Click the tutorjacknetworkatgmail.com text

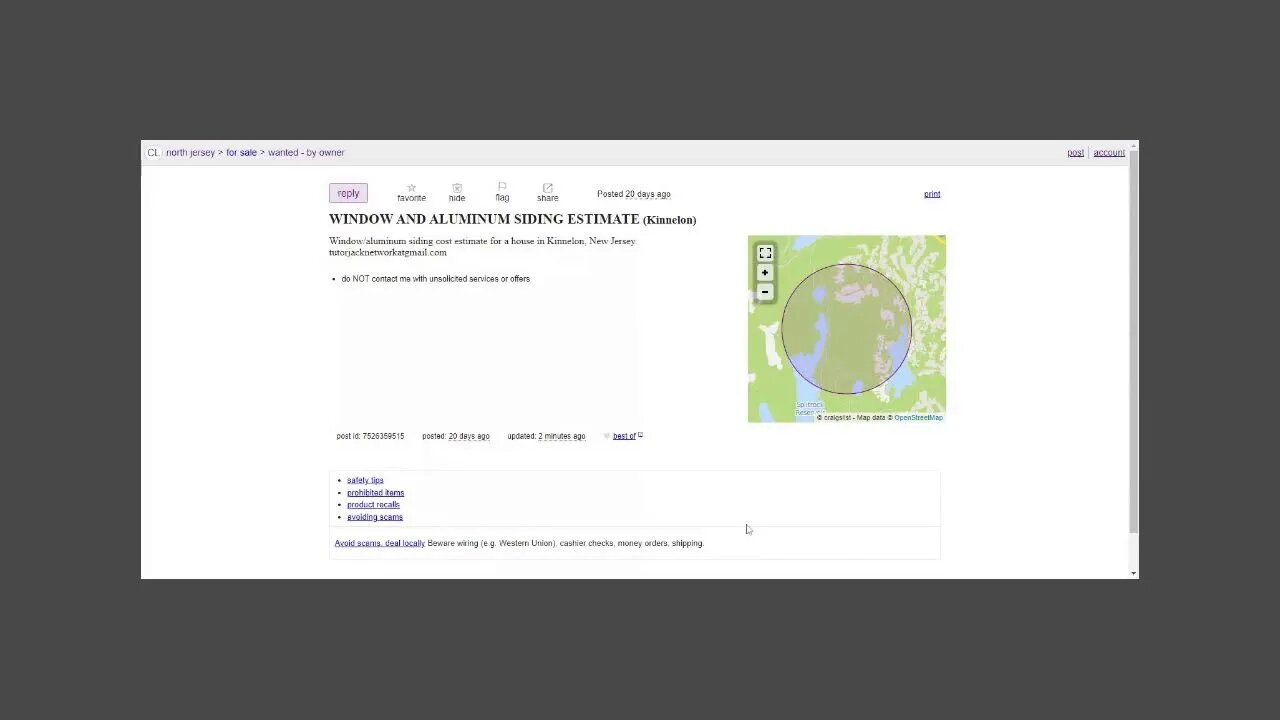pos(388,252)
